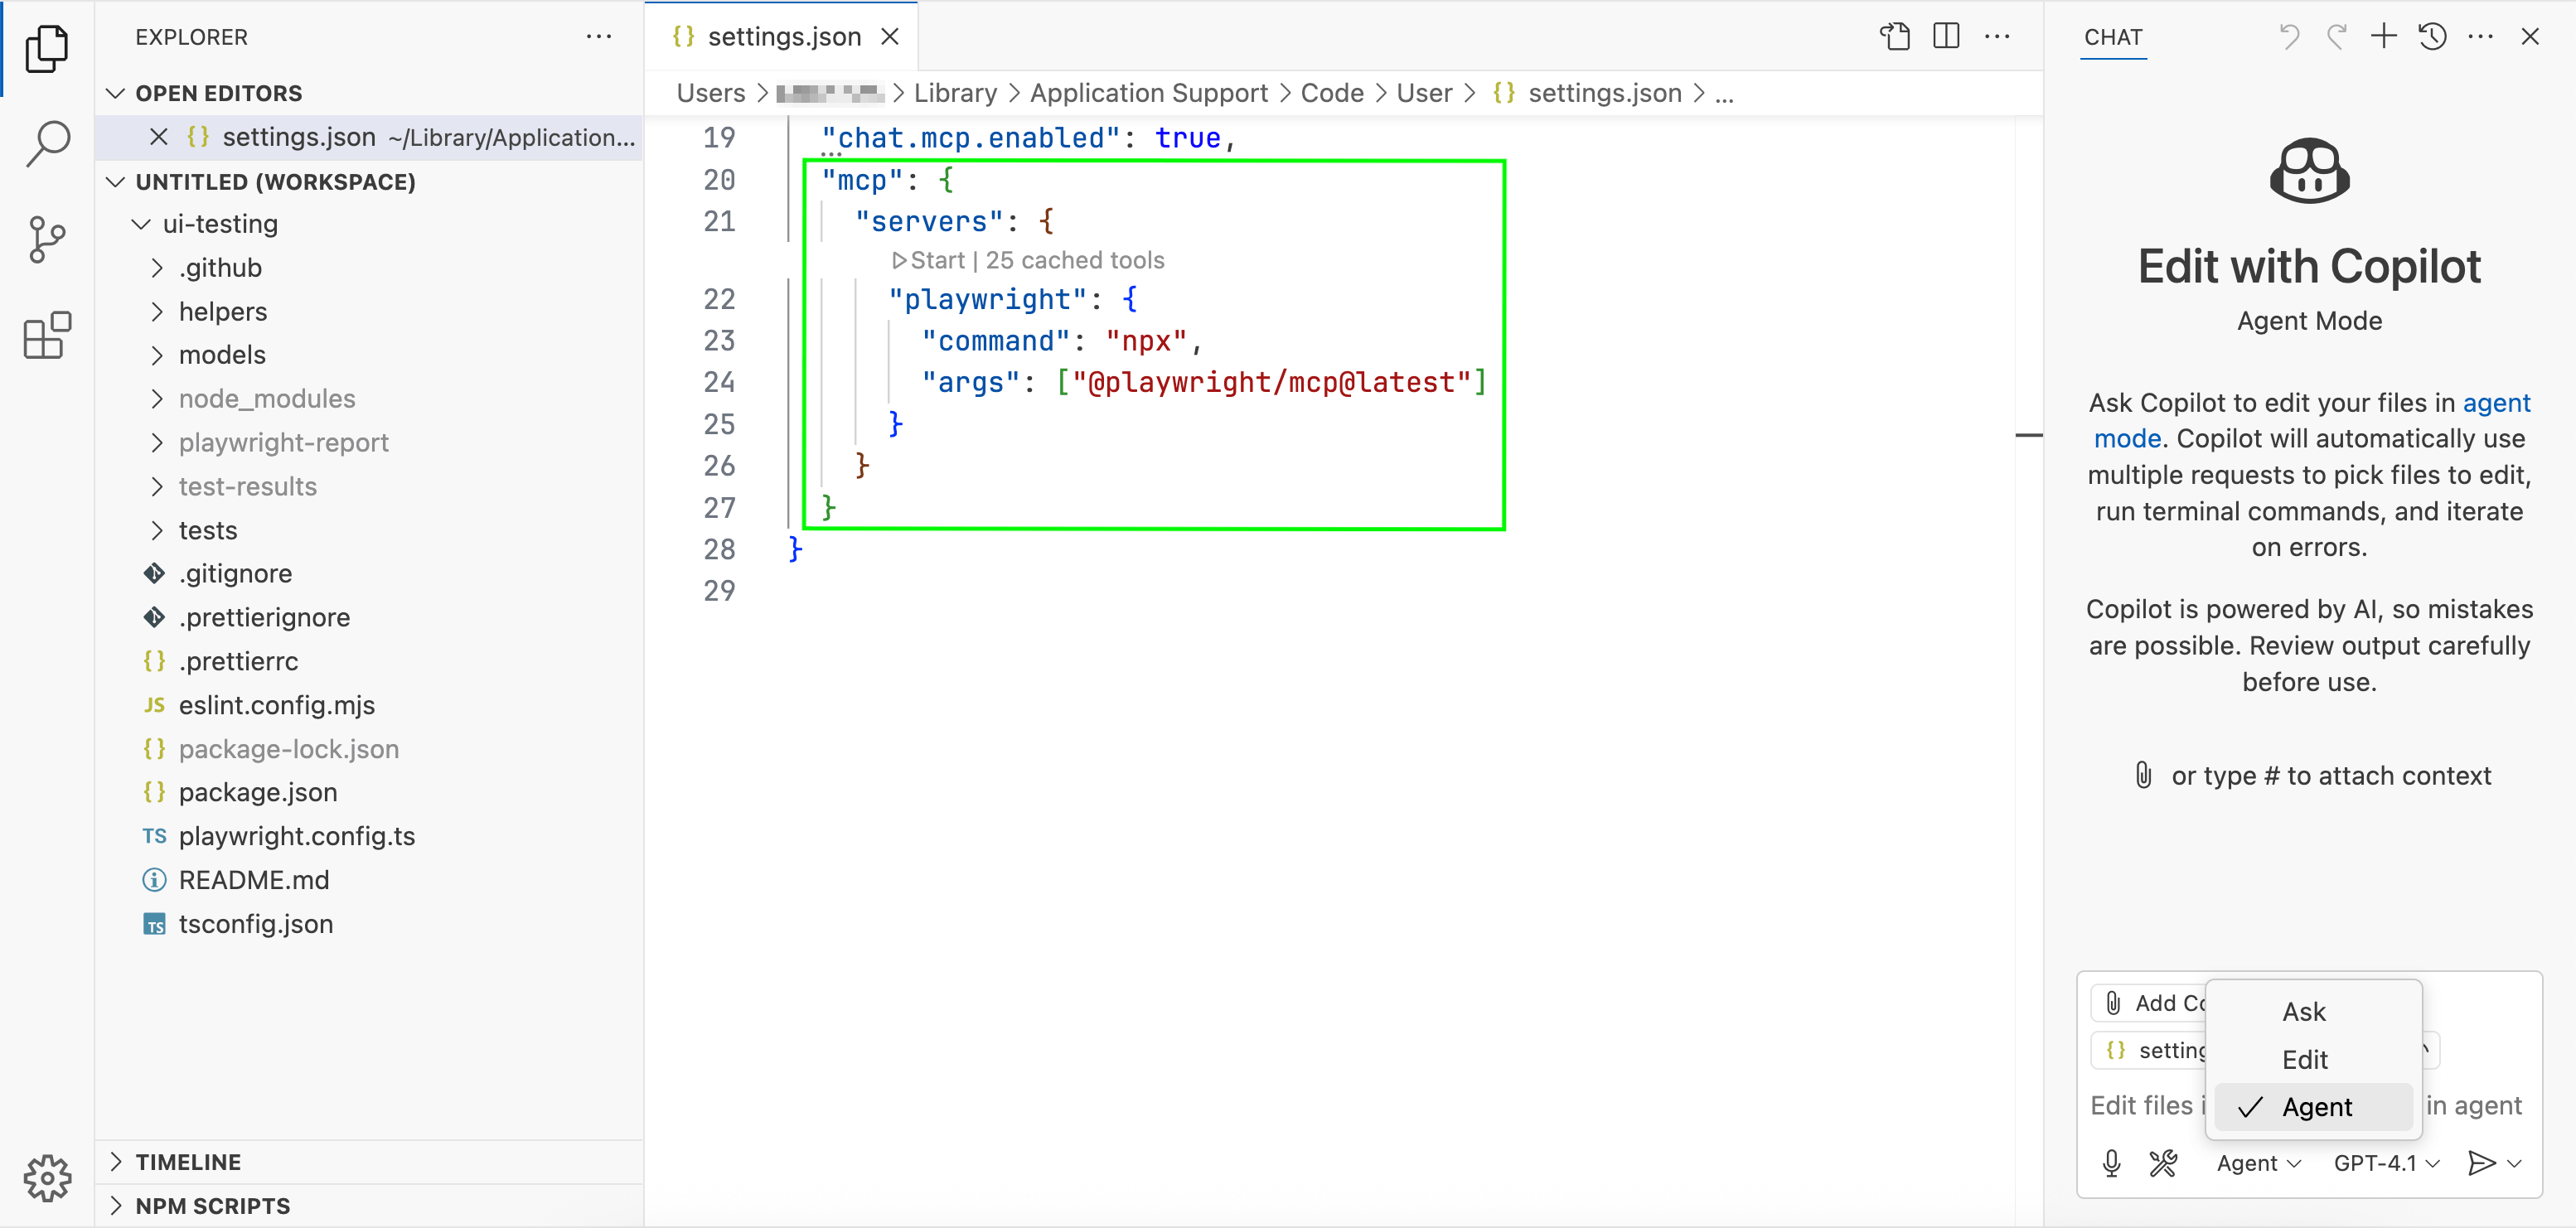Open the chat tools selector

(2163, 1163)
